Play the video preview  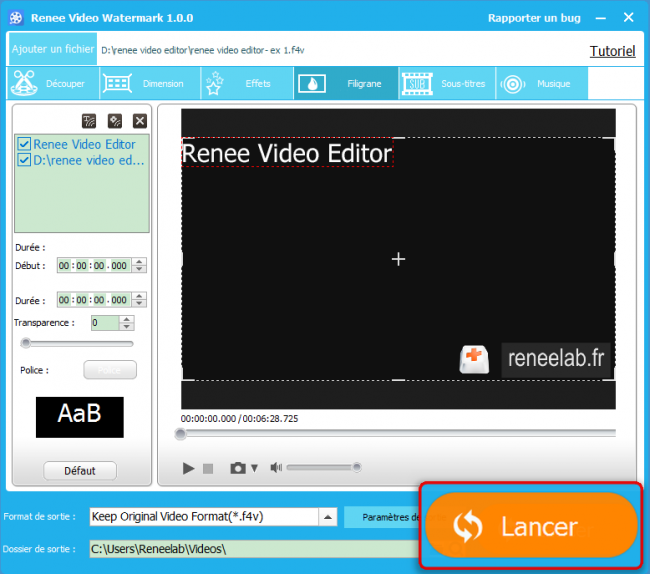(188, 468)
